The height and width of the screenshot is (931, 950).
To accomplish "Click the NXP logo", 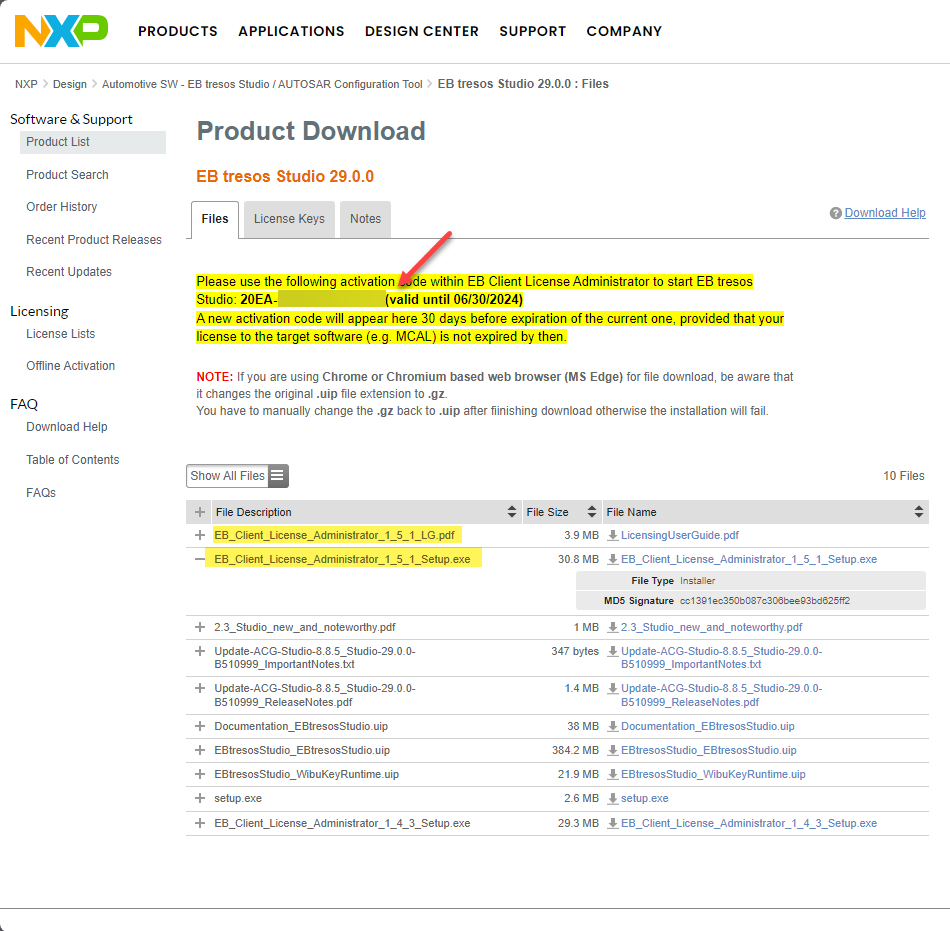I will tap(59, 31).
